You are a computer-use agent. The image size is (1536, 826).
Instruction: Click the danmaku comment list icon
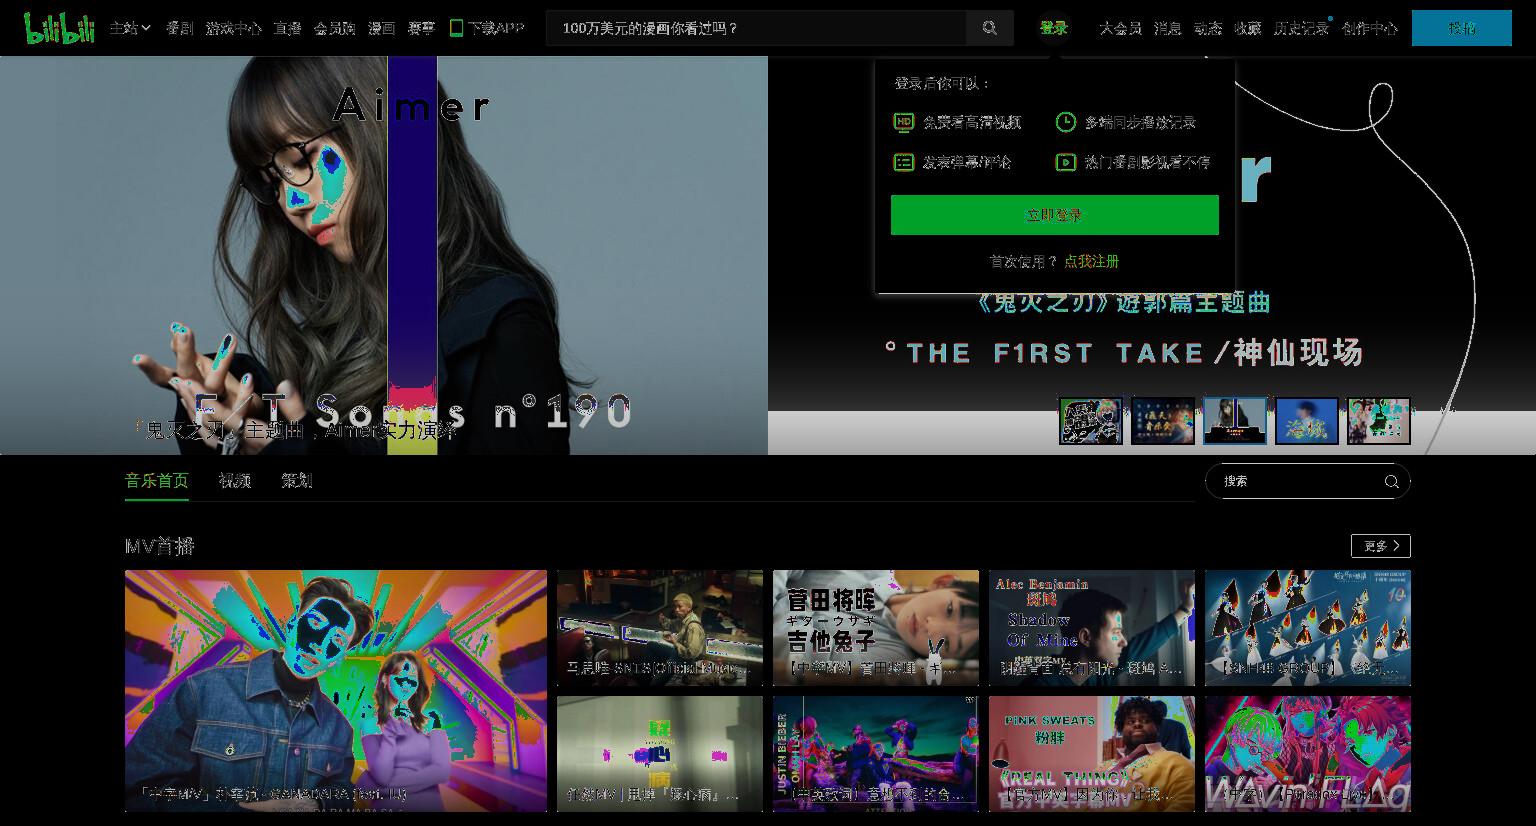(904, 162)
